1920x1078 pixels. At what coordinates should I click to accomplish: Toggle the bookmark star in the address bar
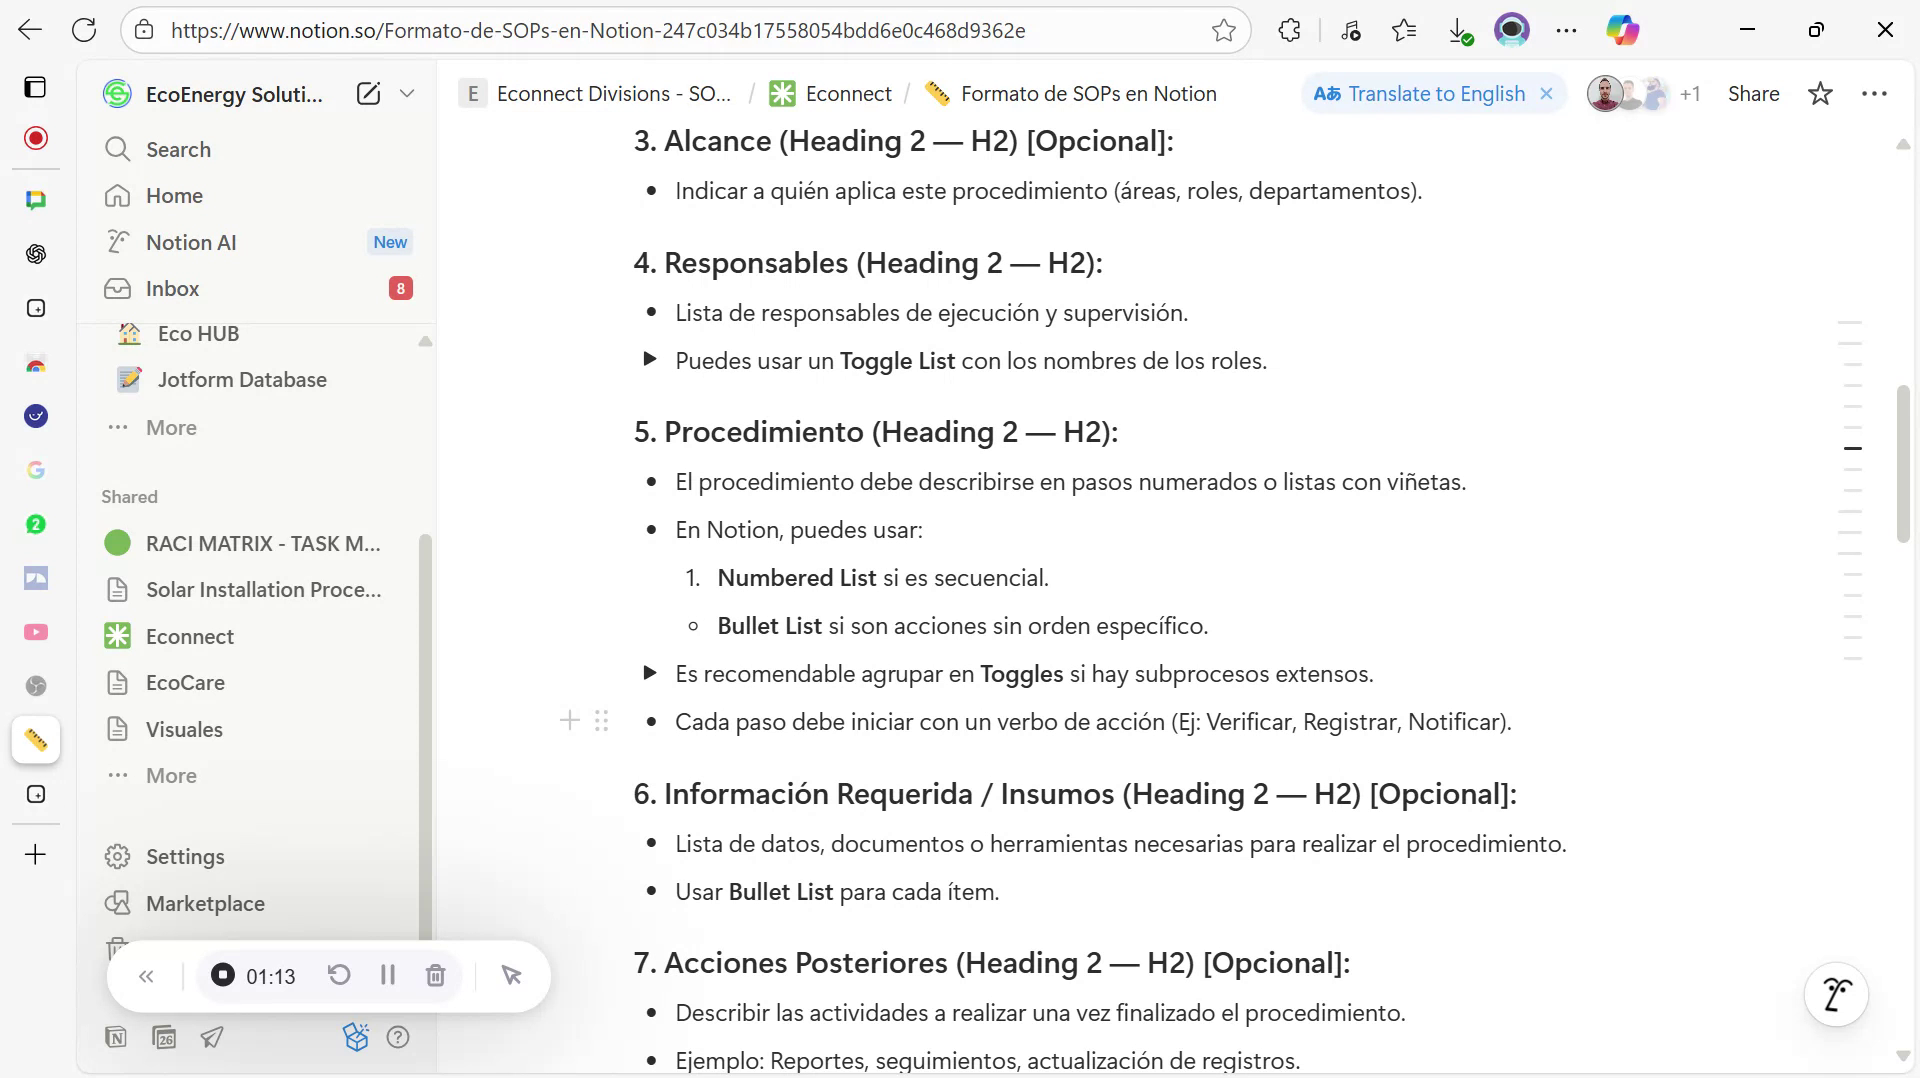pos(1225,30)
